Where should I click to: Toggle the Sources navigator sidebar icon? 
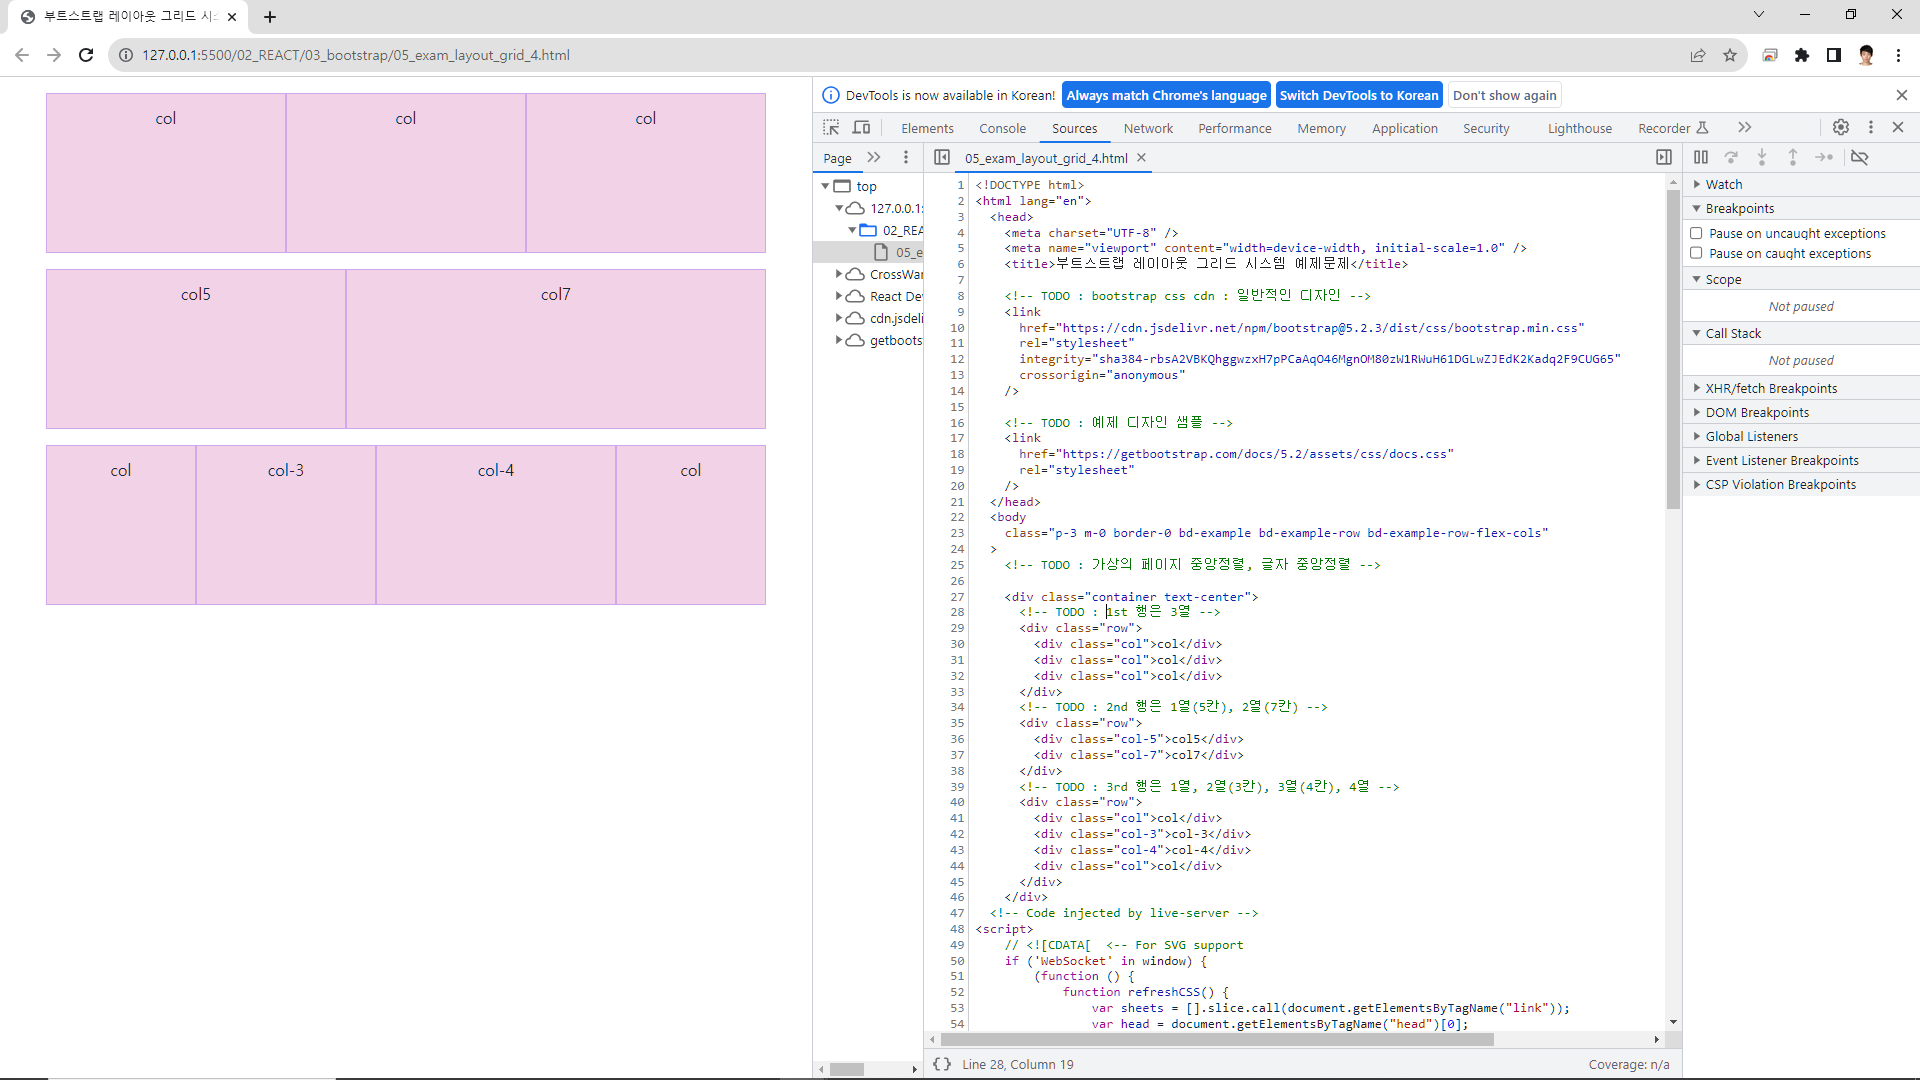pos(941,157)
